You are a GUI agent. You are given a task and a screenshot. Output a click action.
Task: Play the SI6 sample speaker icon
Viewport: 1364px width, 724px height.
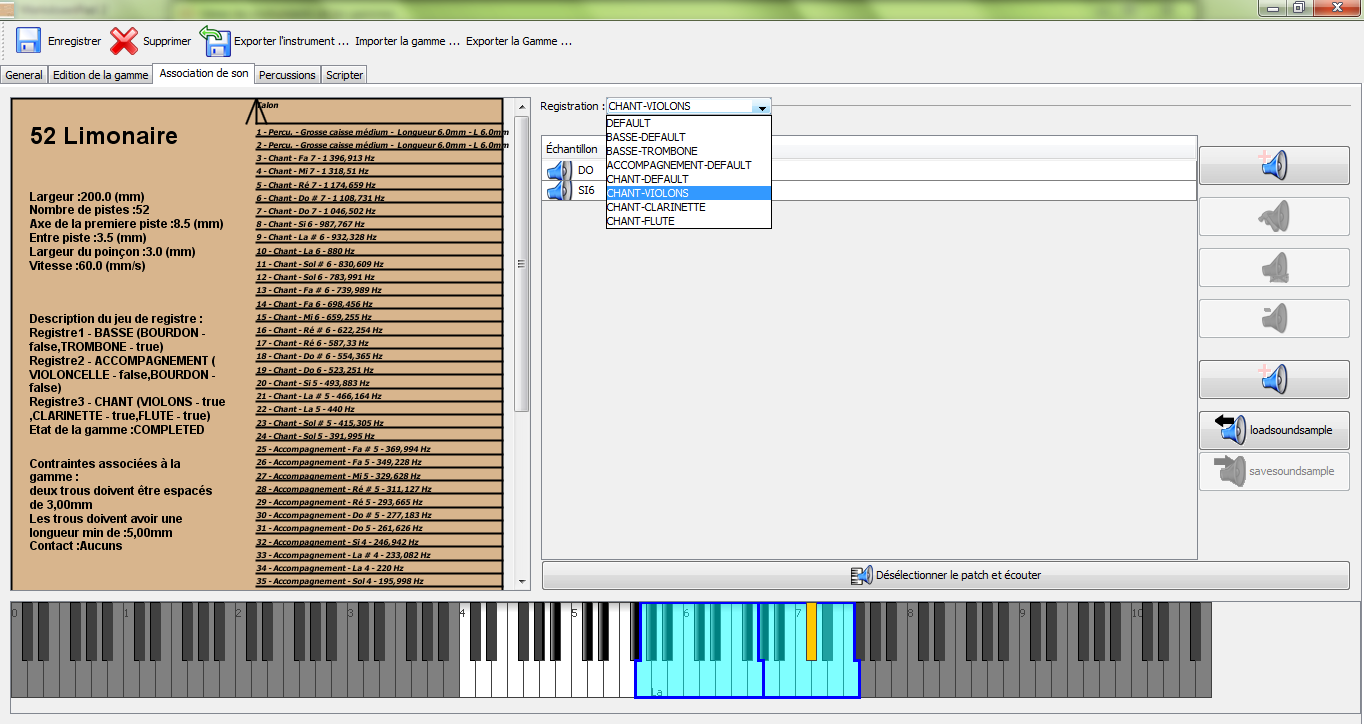pyautogui.click(x=557, y=191)
